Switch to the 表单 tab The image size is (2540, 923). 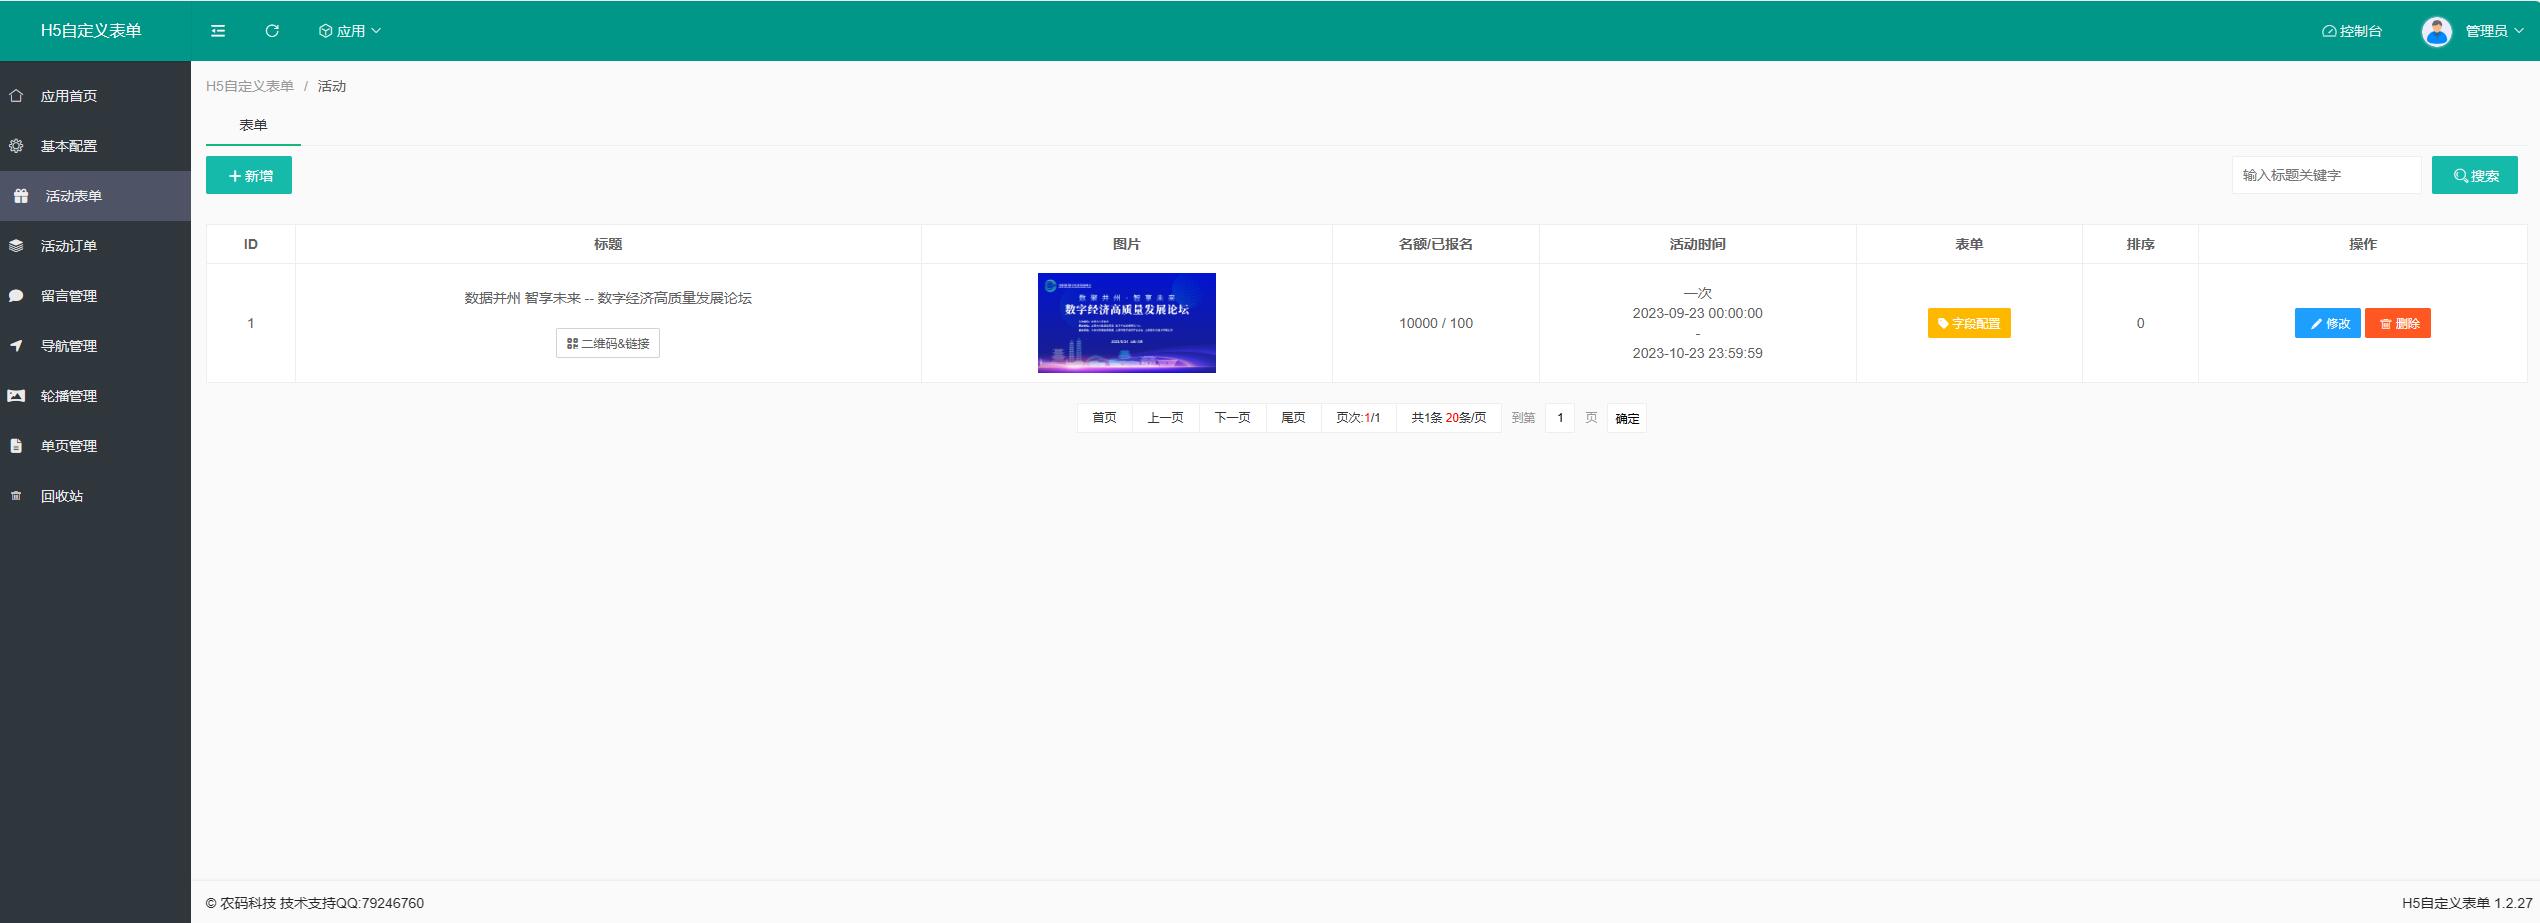(x=252, y=124)
